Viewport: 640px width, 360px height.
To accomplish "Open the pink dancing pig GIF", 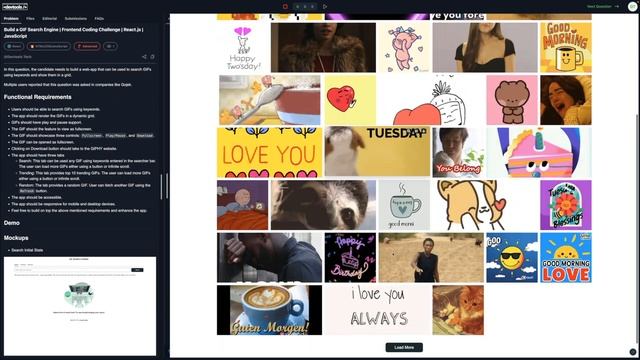I will [x=404, y=47].
